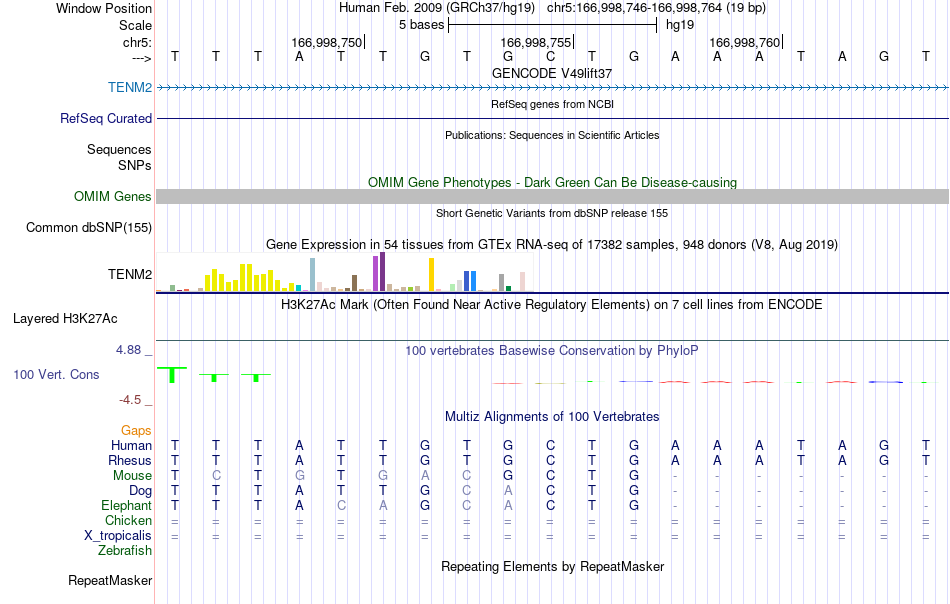Click the largest green PhyloP conservation bar
This screenshot has width=950, height=604.
coord(172,375)
